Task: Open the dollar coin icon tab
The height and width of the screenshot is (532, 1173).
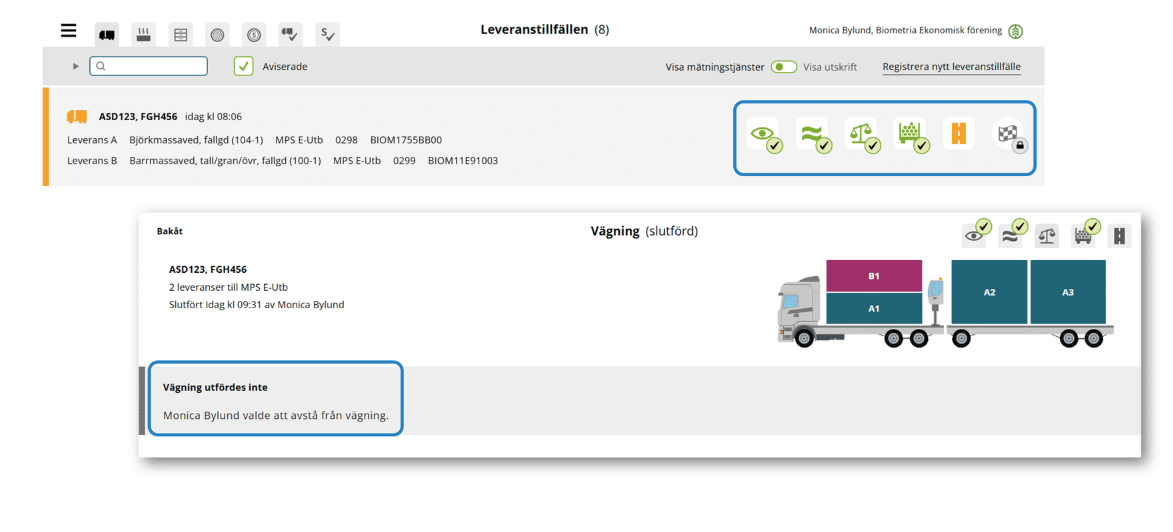Action: (254, 34)
